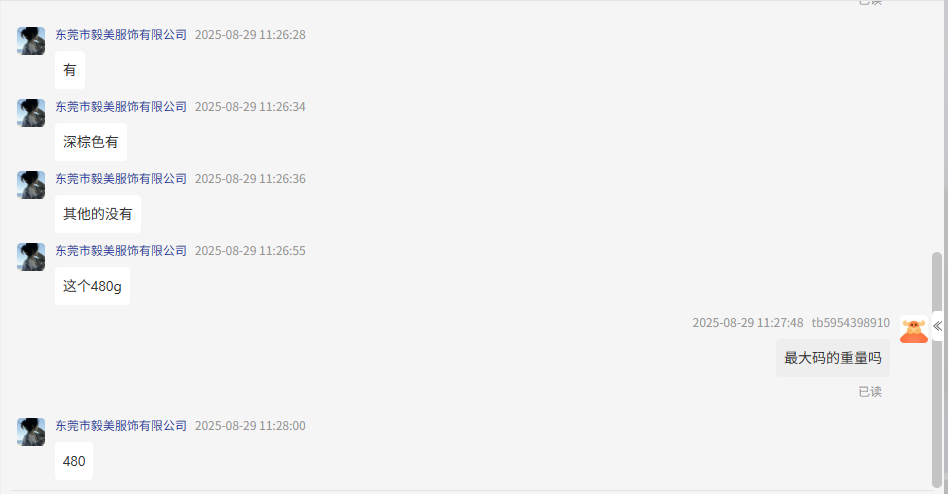The width and height of the screenshot is (948, 494).
Task: Select the sent message '最大码的重量吗'
Action: [833, 358]
